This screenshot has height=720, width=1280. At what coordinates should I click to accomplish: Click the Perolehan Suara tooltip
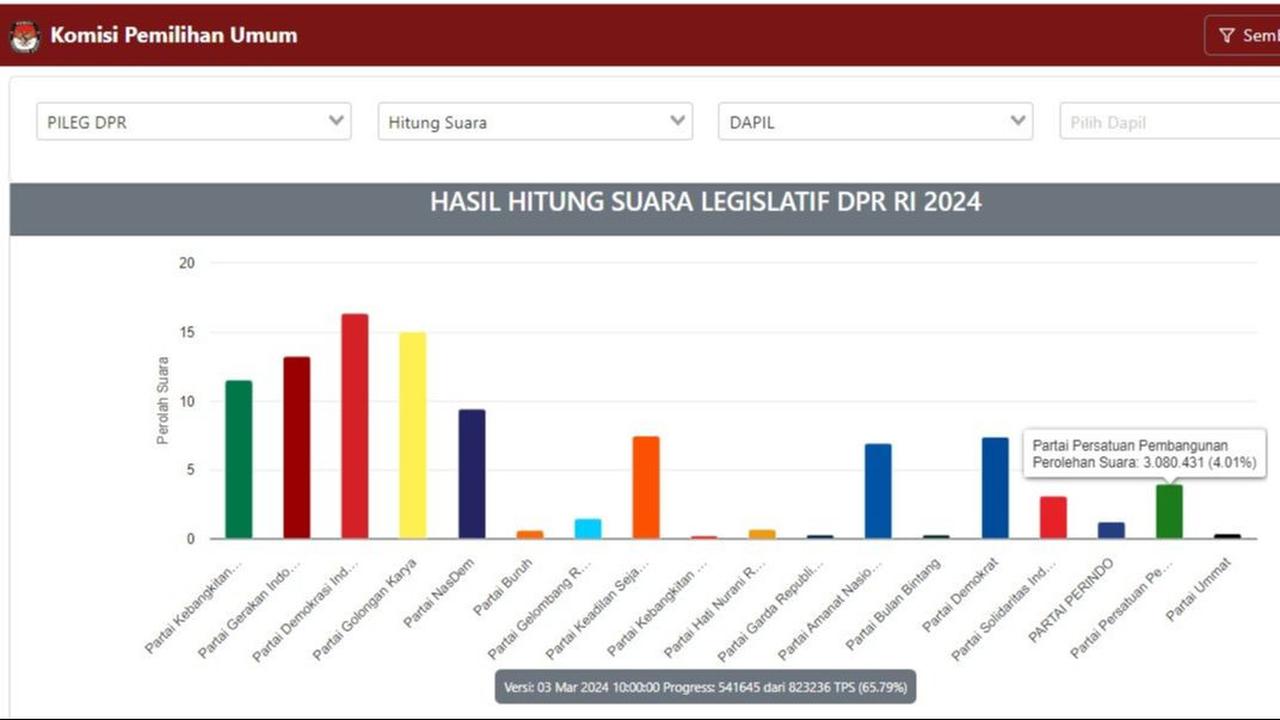[x=1144, y=454]
